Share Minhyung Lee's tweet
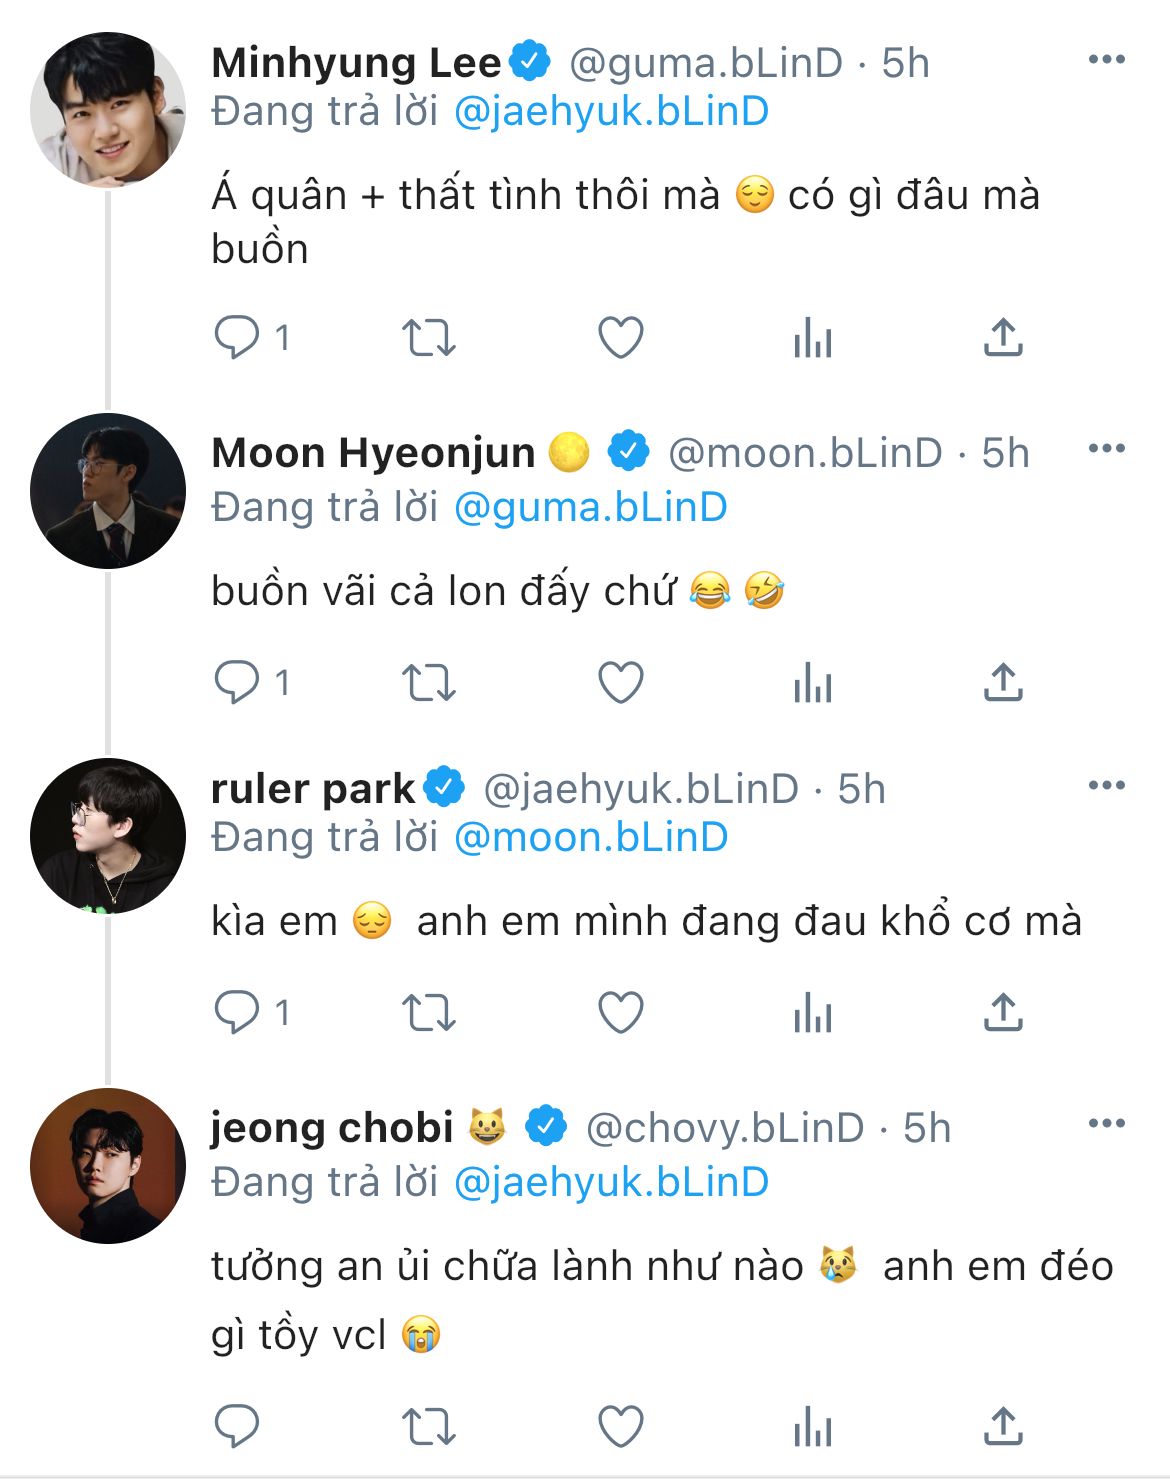Viewport: 1170px width, 1481px height. pos(1003,338)
